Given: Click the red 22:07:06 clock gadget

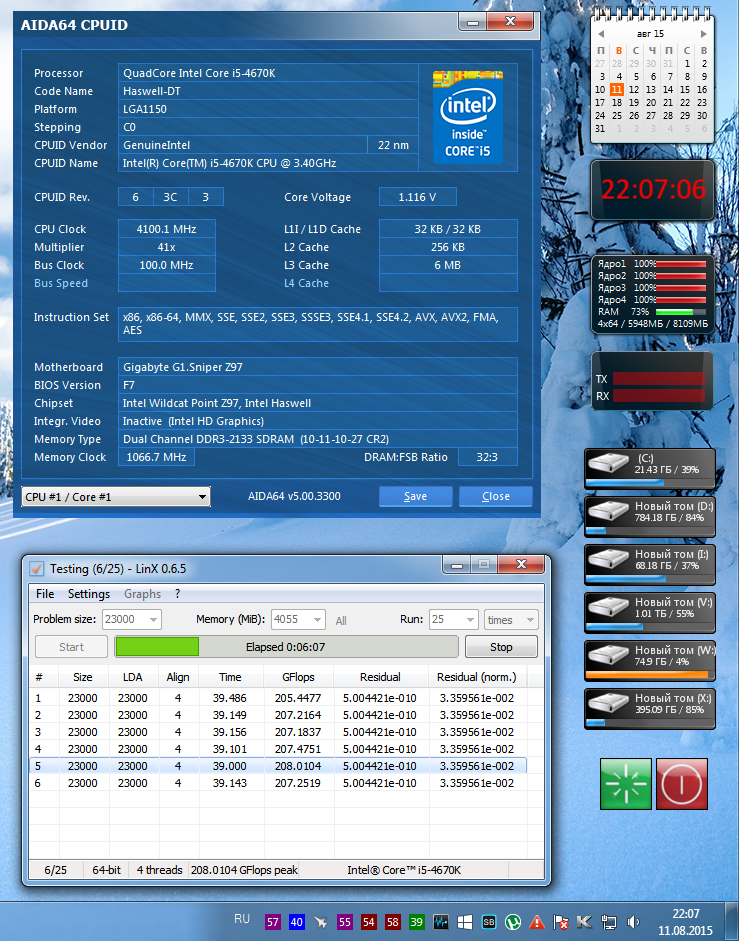Looking at the screenshot, I should click(x=653, y=190).
